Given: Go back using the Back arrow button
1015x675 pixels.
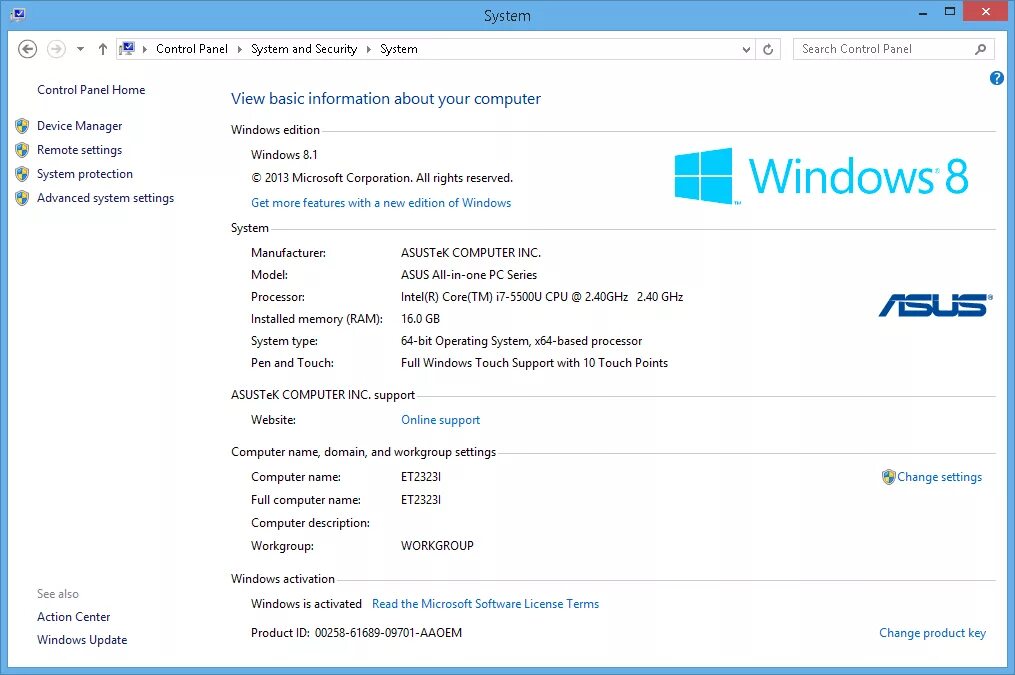Looking at the screenshot, I should point(27,49).
